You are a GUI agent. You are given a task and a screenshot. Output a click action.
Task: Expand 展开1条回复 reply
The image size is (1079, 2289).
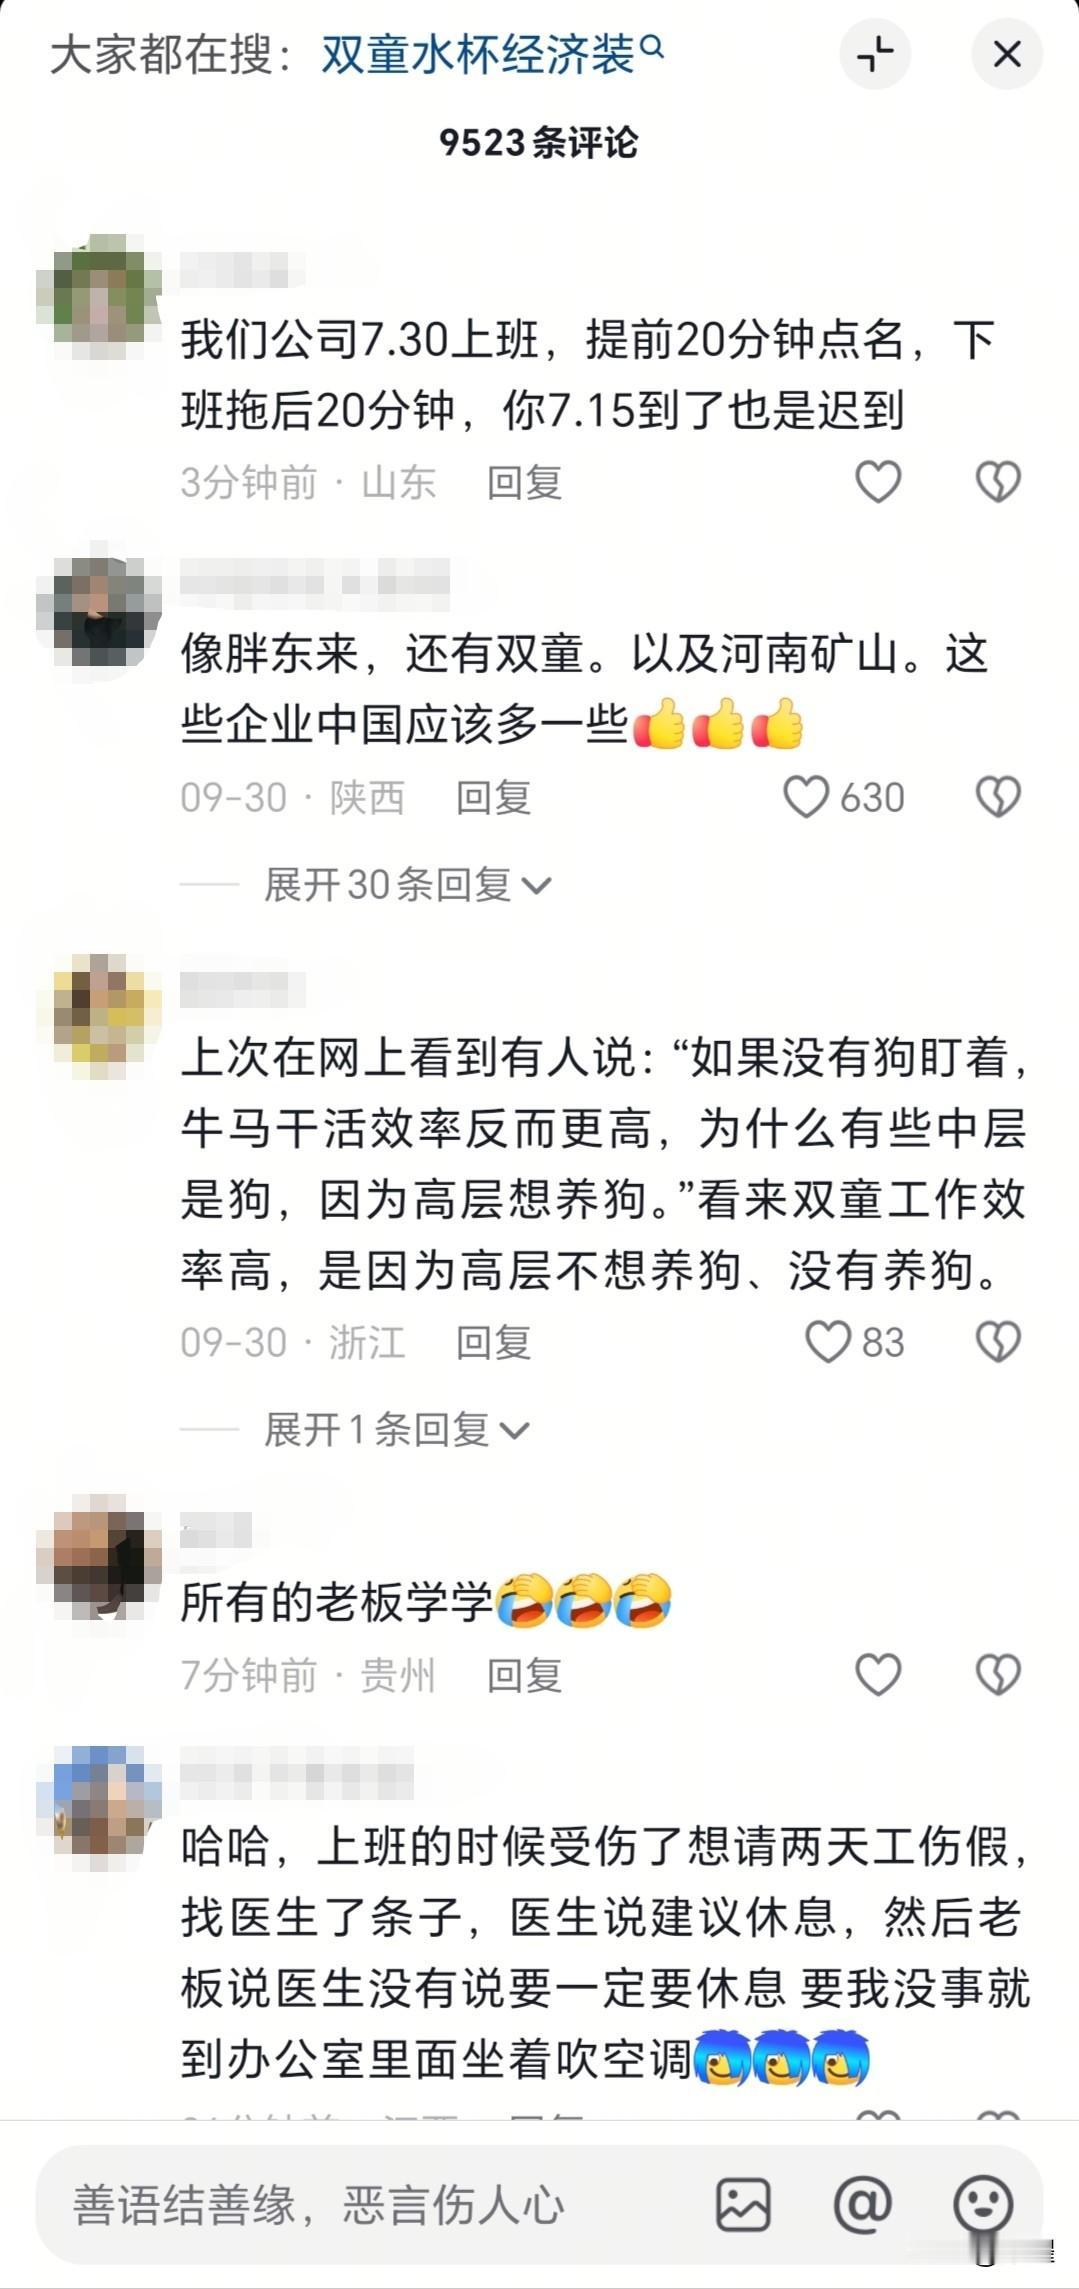coord(396,1430)
